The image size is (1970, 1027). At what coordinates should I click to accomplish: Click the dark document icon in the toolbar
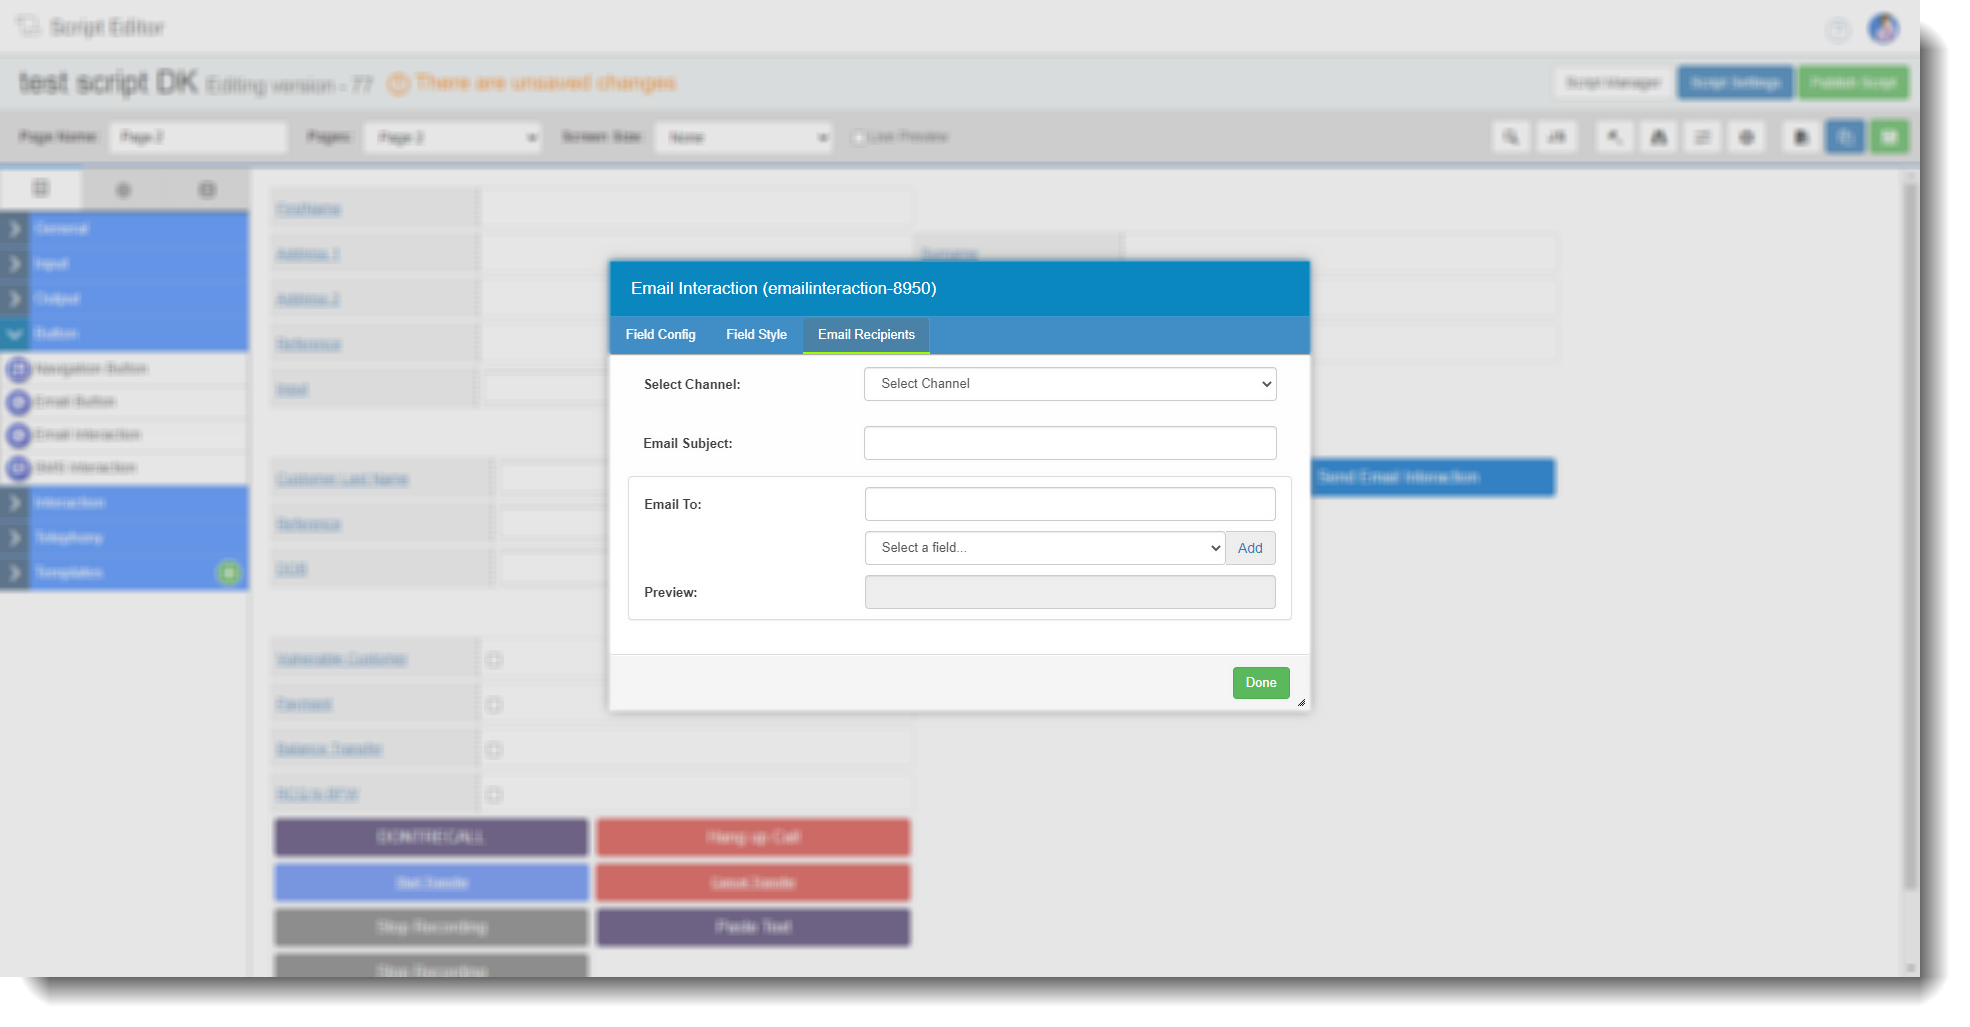click(x=1801, y=137)
